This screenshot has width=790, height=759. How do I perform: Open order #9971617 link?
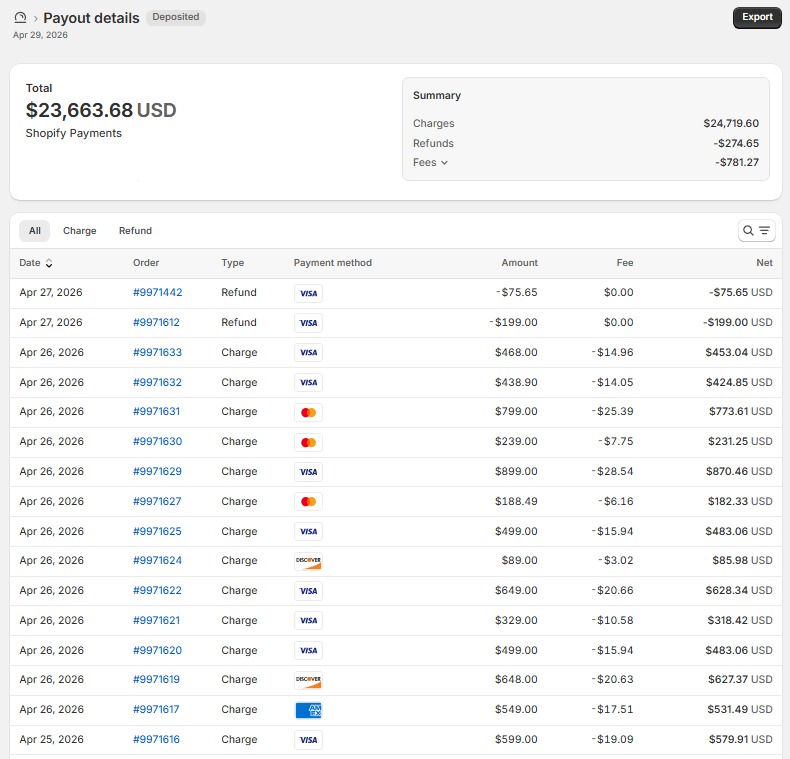[x=156, y=709]
